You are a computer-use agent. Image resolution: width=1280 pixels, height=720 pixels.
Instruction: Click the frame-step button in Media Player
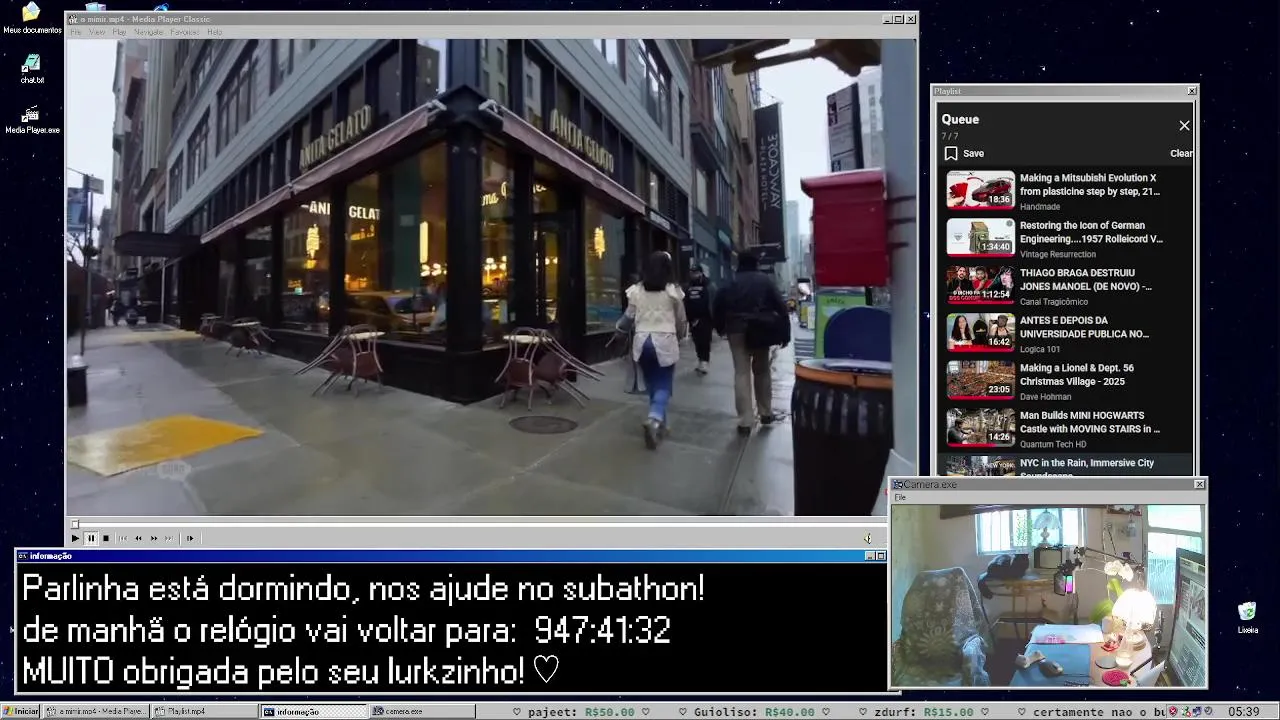pyautogui.click(x=189, y=538)
